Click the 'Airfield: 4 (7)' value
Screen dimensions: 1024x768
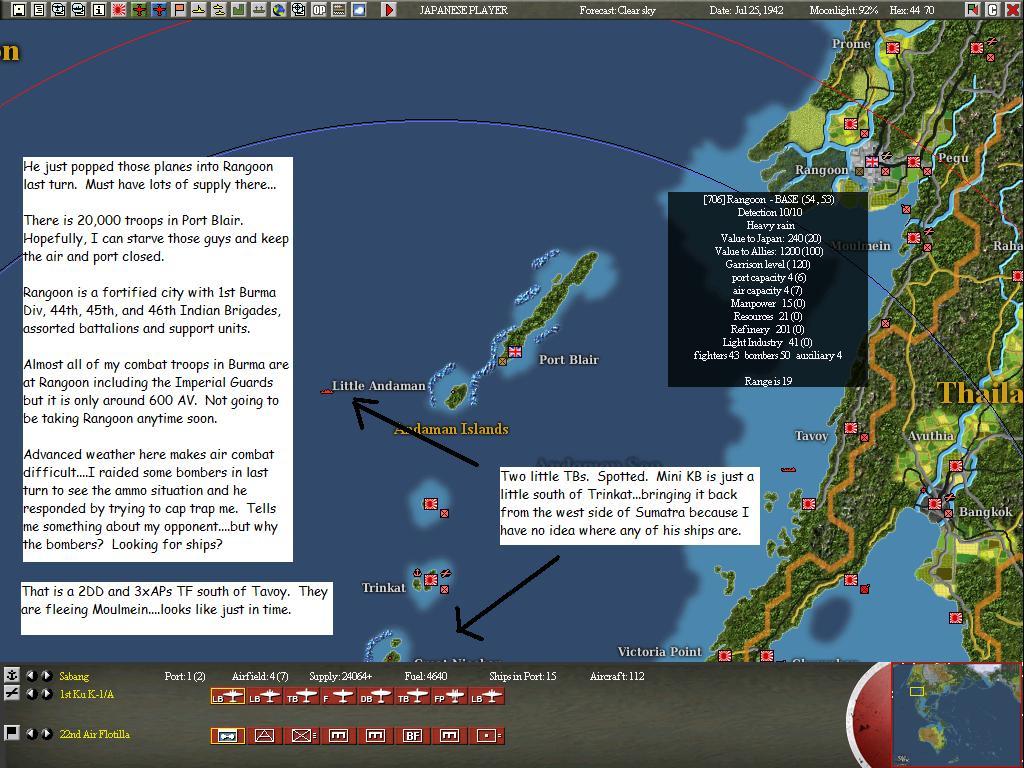[x=260, y=676]
